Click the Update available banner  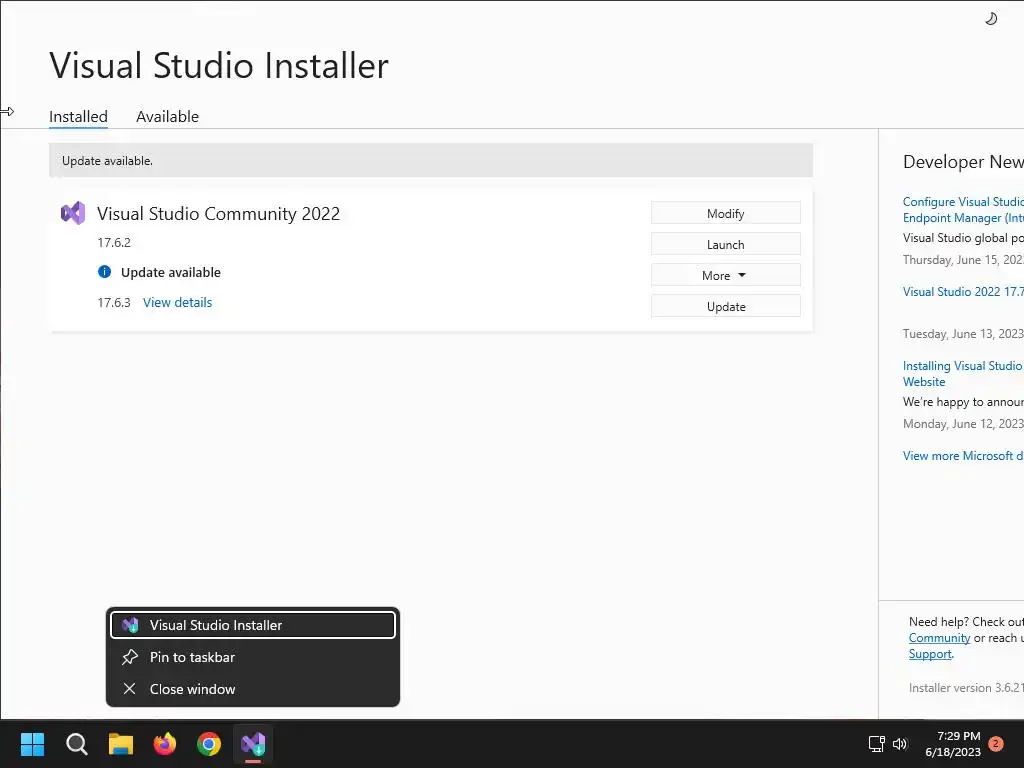pyautogui.click(x=431, y=161)
